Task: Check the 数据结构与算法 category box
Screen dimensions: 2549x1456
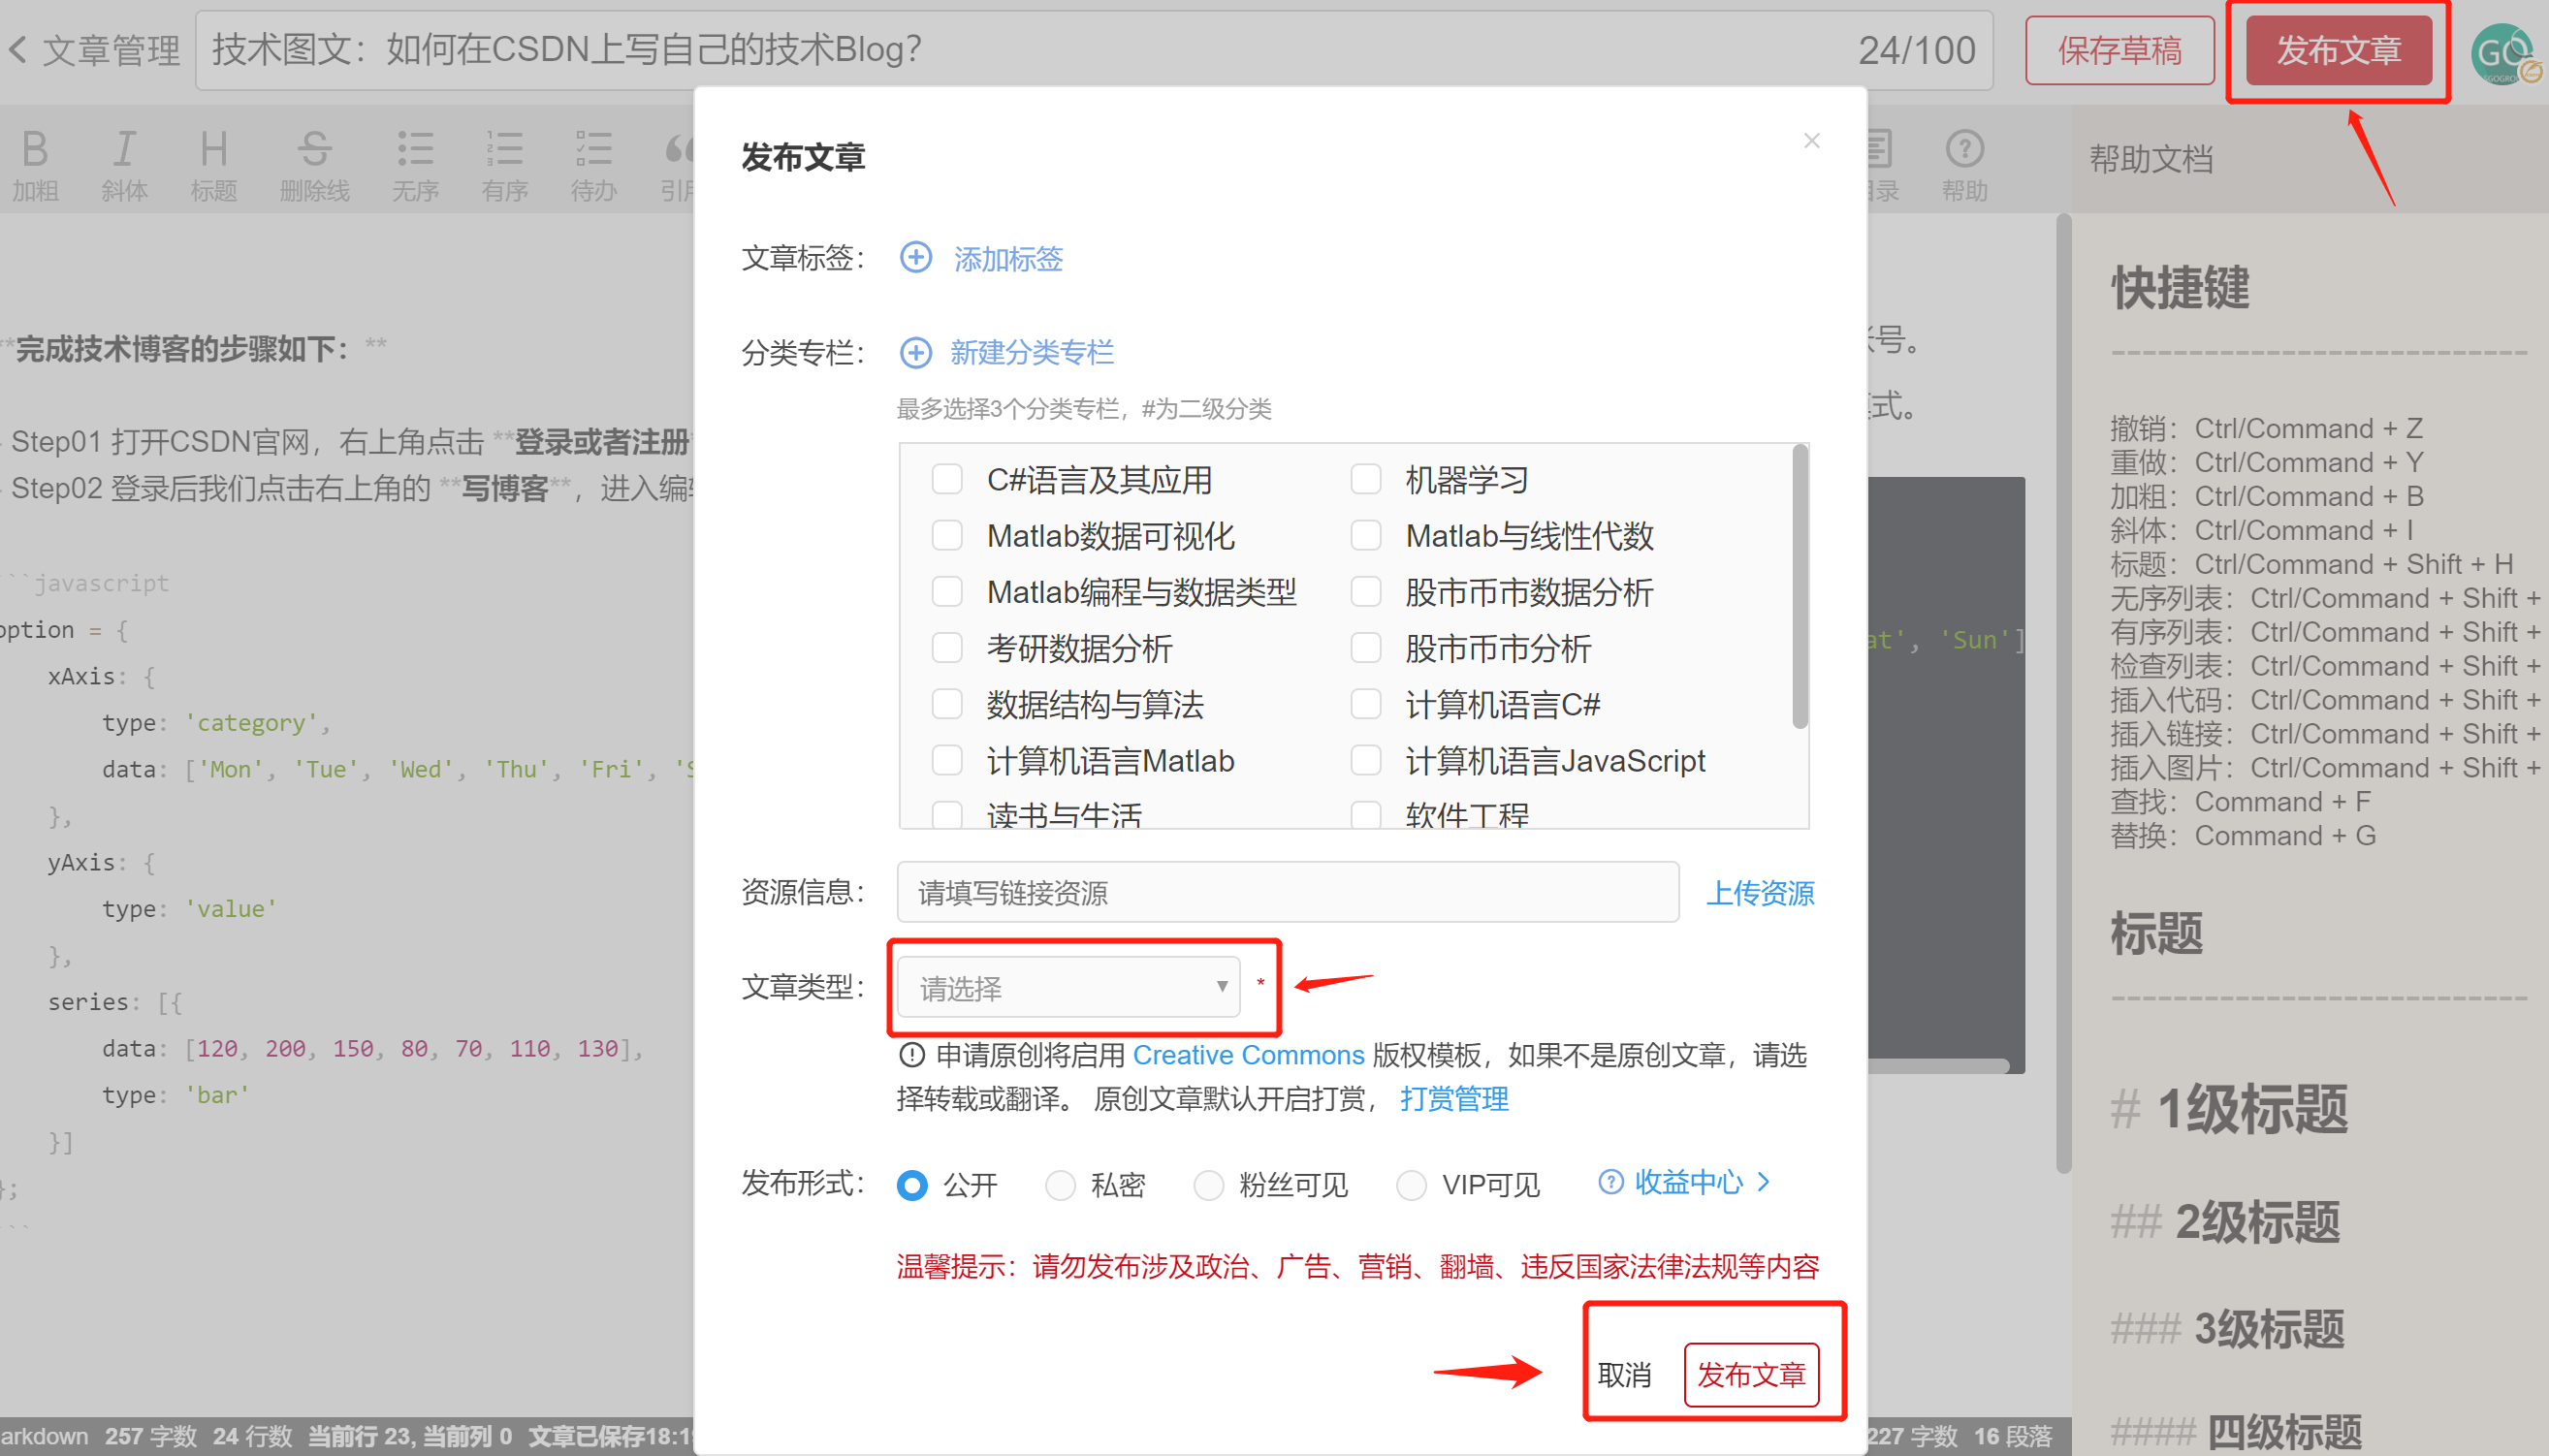Action: (x=946, y=704)
